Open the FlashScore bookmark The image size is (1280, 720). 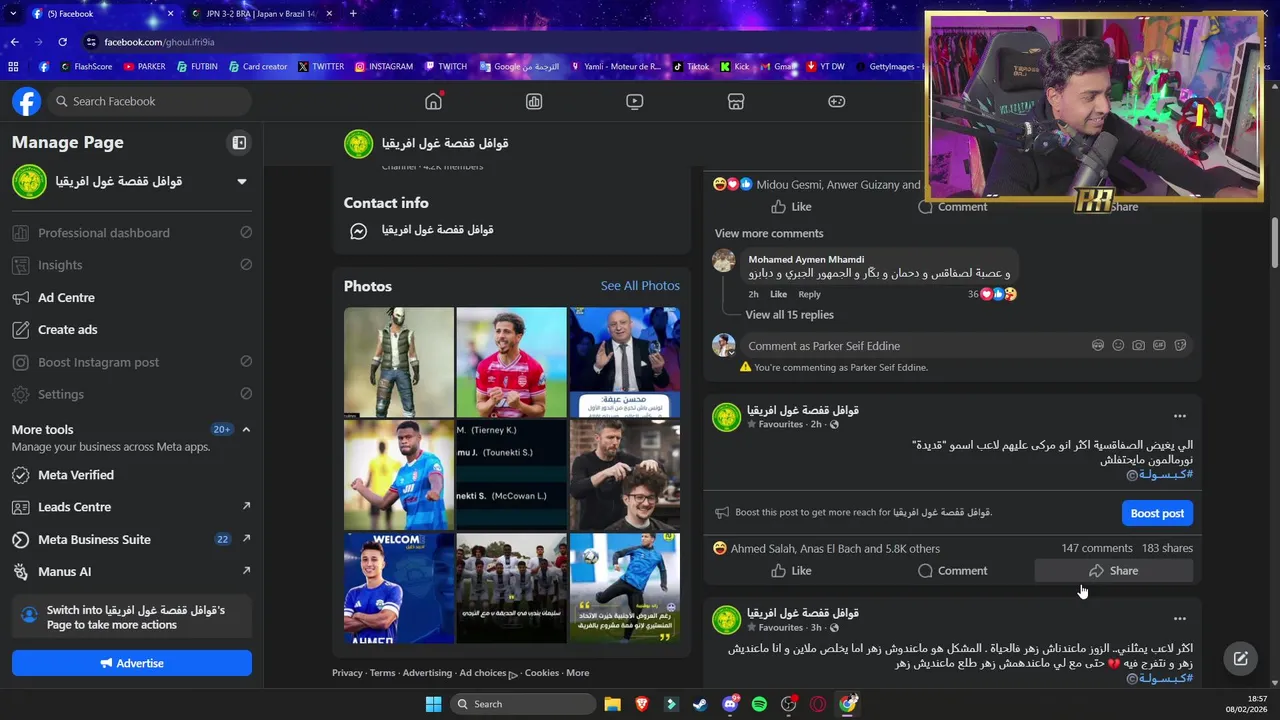point(86,67)
